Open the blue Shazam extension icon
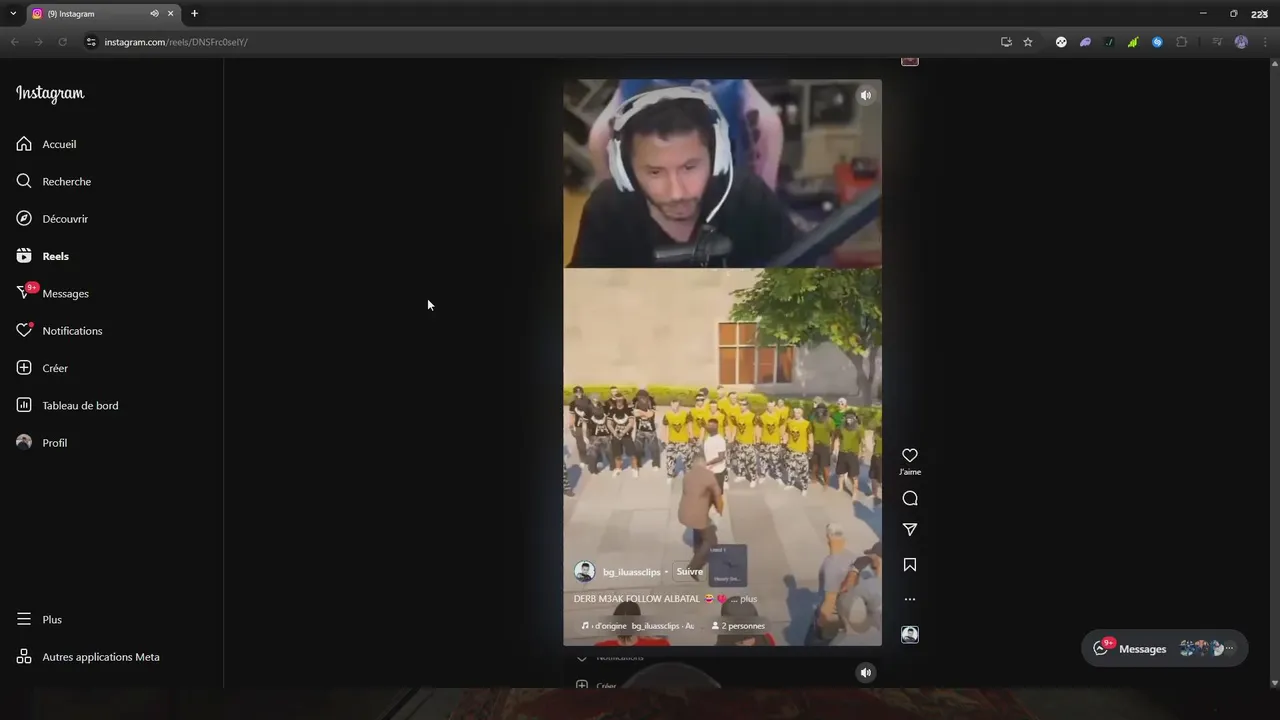1280x720 pixels. pyautogui.click(x=1157, y=42)
